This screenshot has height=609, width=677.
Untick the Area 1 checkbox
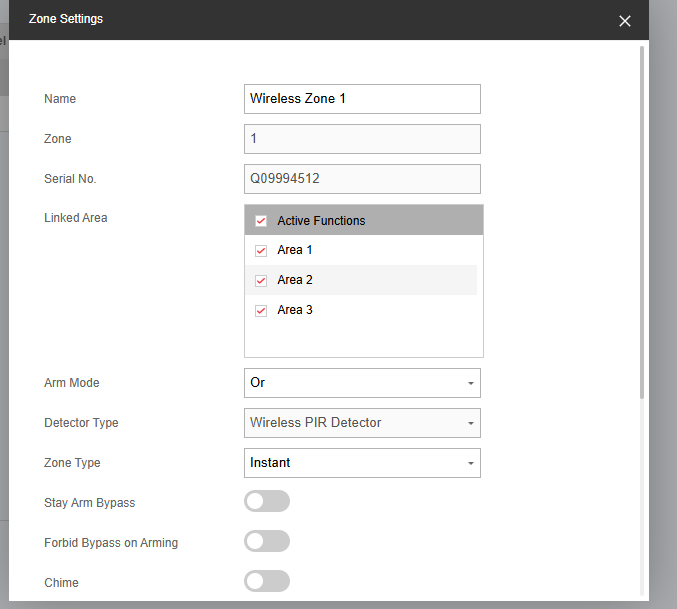tap(261, 251)
